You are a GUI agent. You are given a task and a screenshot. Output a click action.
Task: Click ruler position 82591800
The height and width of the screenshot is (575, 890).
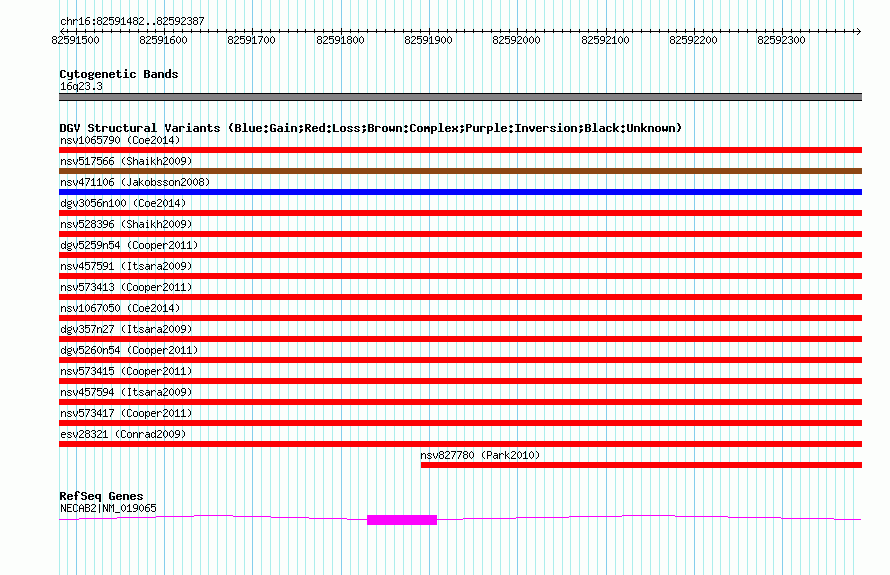340,40
